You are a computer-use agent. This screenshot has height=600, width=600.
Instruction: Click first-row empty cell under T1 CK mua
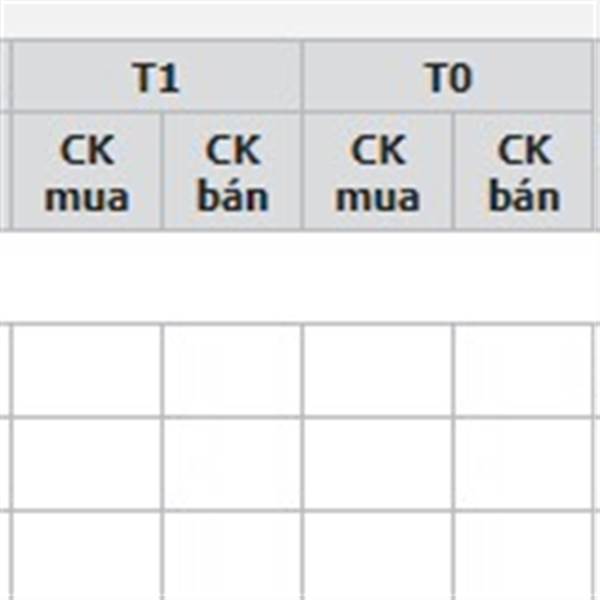click(87, 370)
